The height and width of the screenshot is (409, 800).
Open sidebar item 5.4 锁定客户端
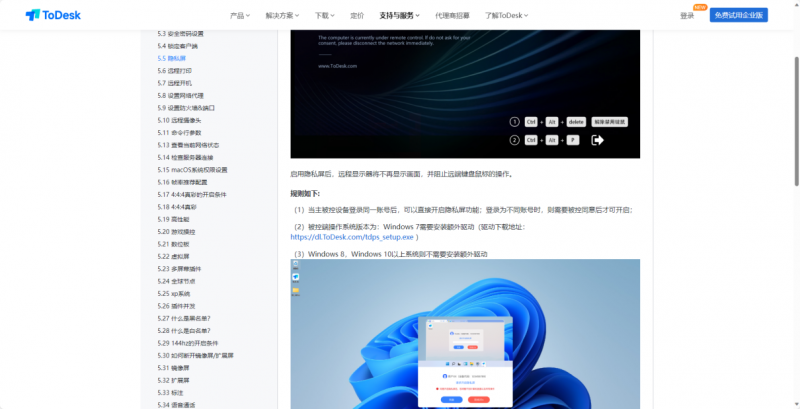pyautogui.click(x=178, y=46)
